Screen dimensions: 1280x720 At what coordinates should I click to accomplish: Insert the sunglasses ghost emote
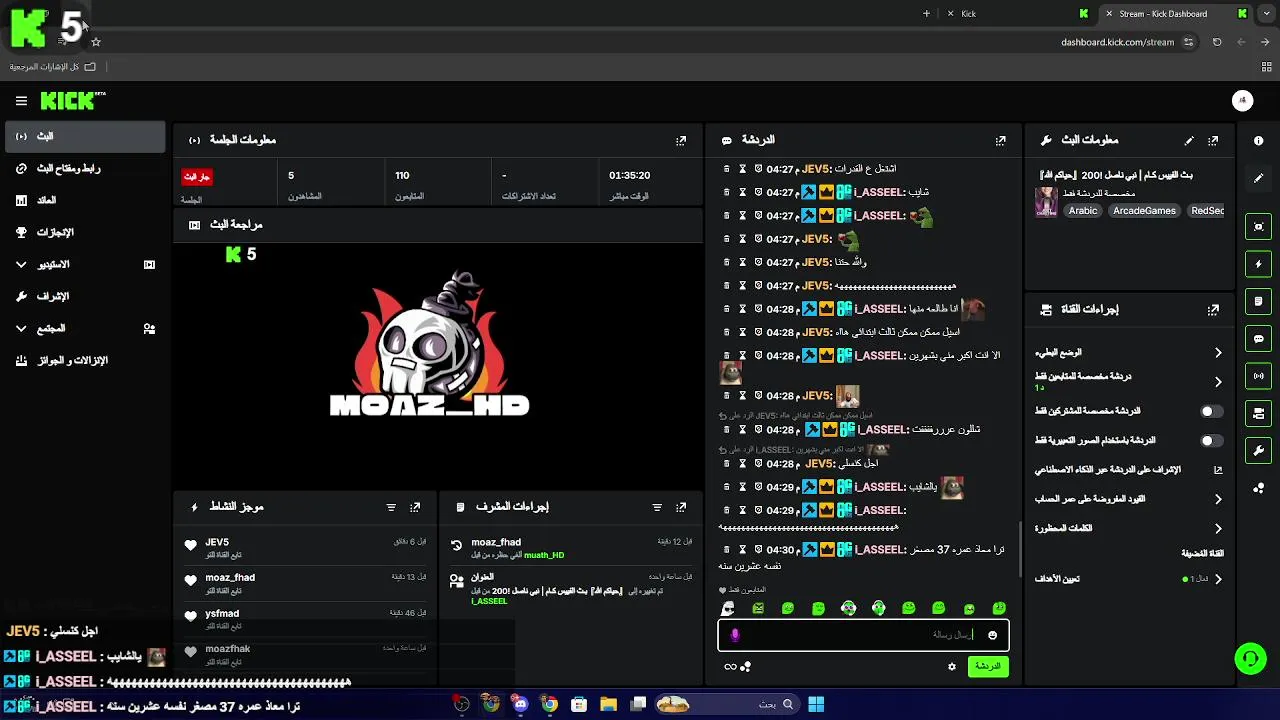(728, 608)
